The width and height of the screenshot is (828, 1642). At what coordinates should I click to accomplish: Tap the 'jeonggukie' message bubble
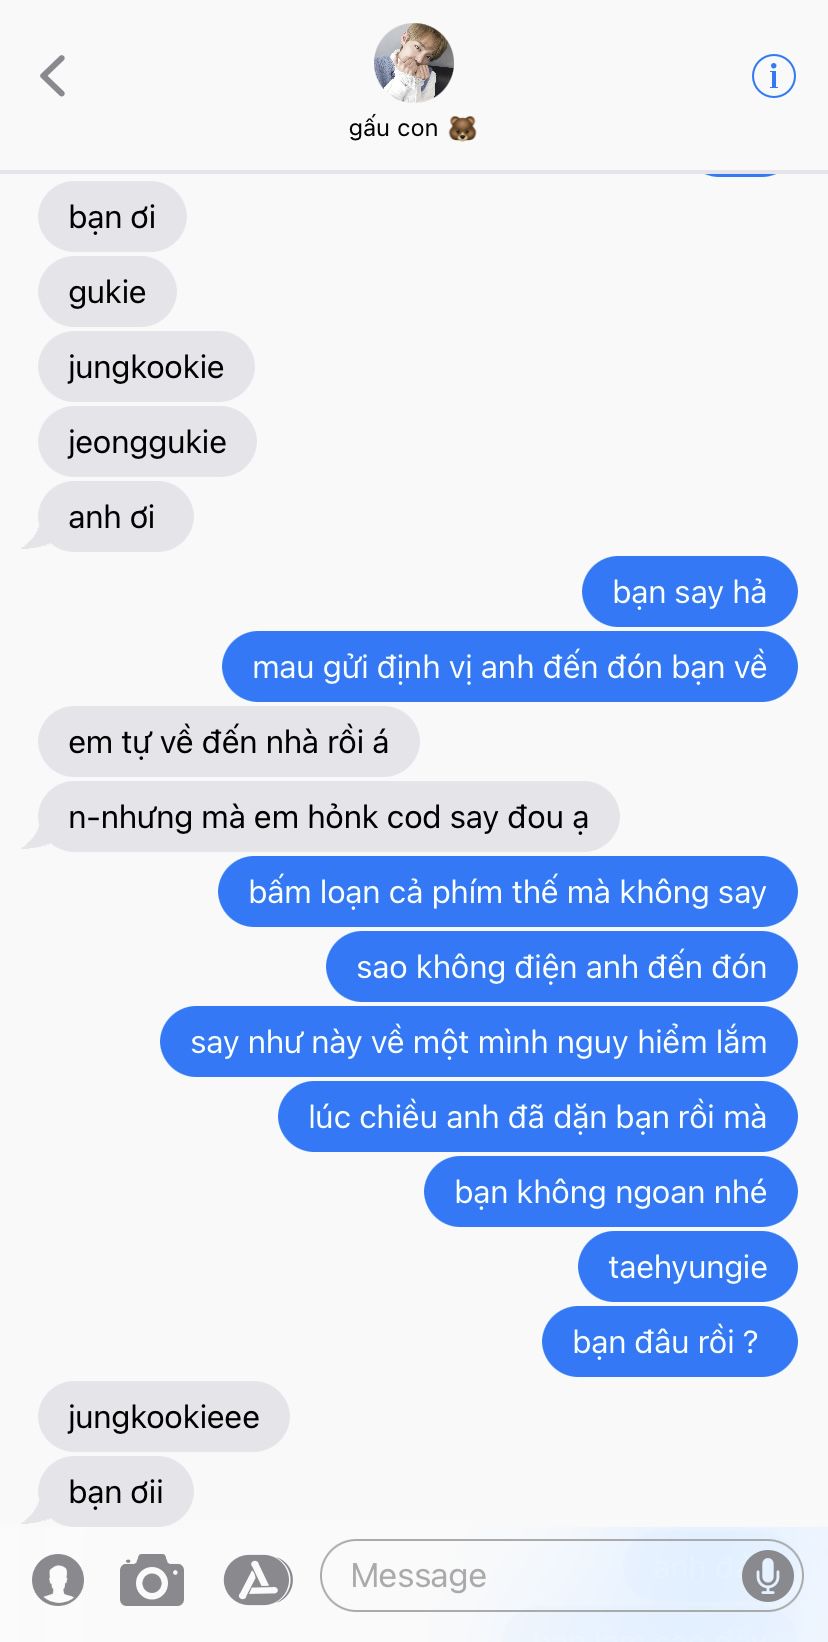tap(147, 442)
